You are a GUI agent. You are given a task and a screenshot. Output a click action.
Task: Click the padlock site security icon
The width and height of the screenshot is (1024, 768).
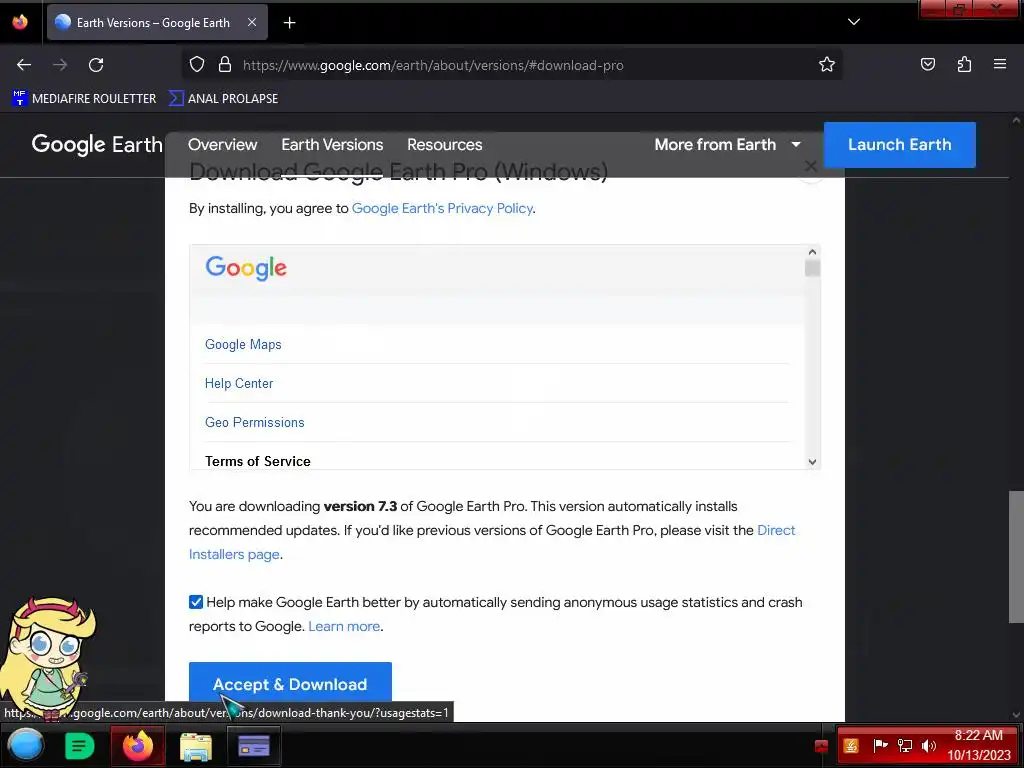[x=225, y=65]
